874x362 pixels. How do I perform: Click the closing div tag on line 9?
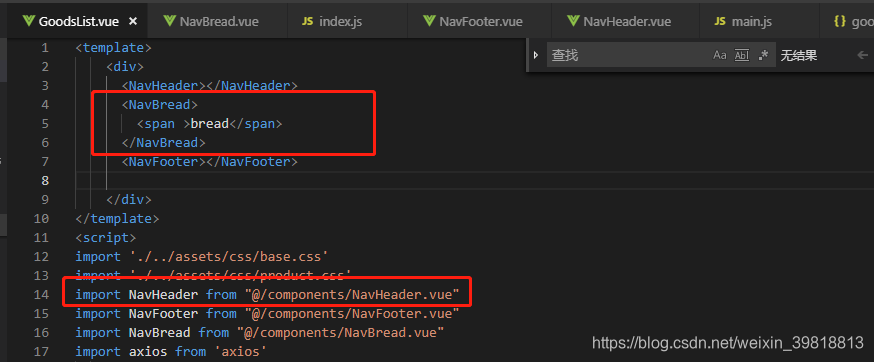pos(129,199)
